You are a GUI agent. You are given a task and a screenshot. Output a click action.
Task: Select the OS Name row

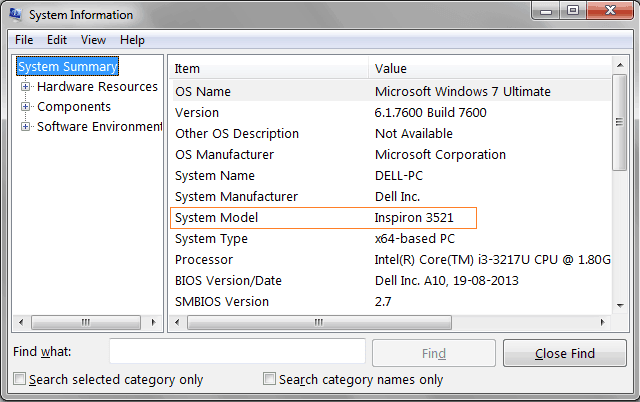[391, 91]
